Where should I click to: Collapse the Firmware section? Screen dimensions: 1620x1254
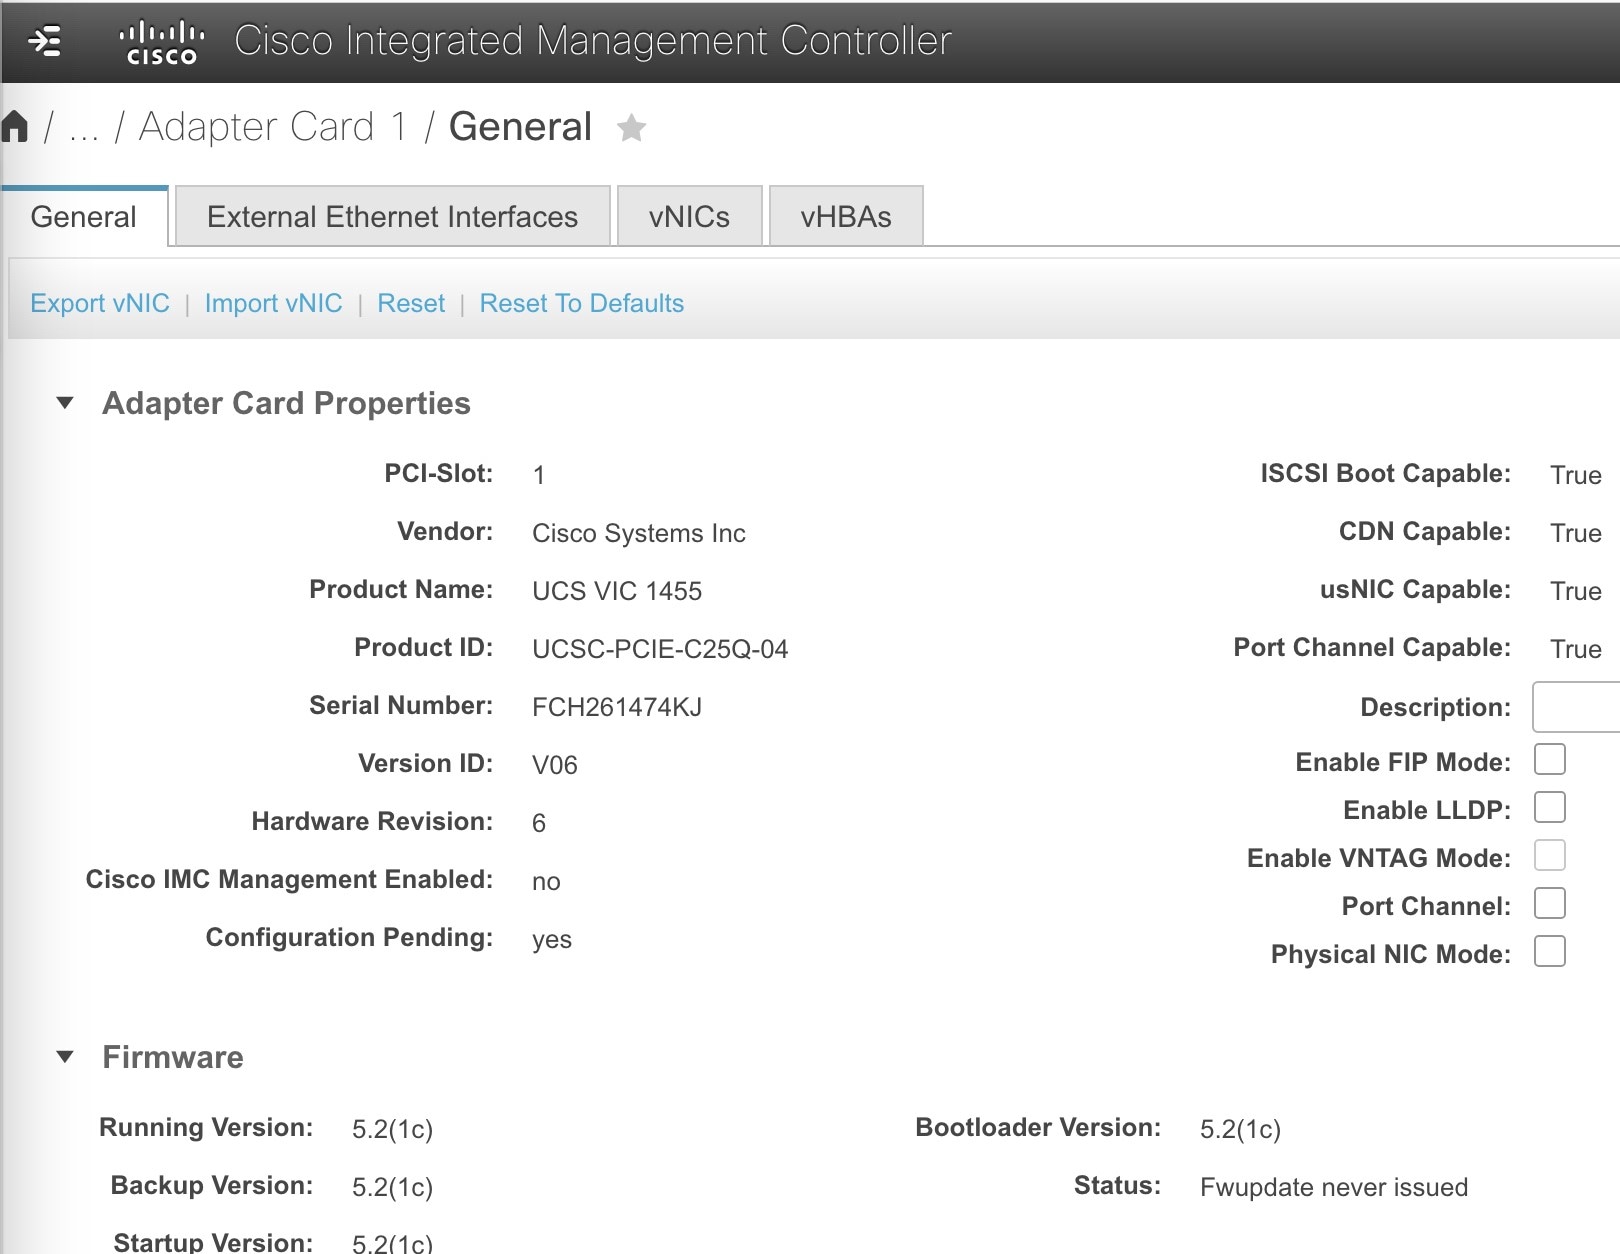tap(66, 1056)
